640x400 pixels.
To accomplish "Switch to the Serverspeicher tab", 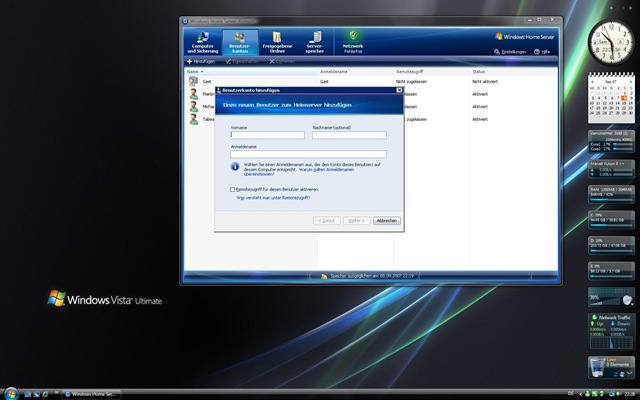I will pos(315,42).
